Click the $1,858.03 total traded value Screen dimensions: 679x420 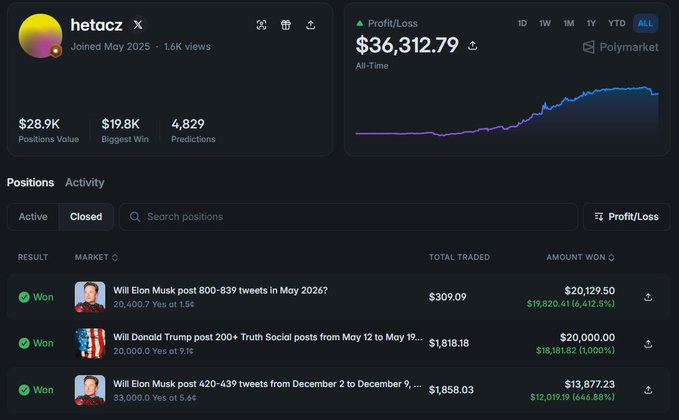pos(451,390)
